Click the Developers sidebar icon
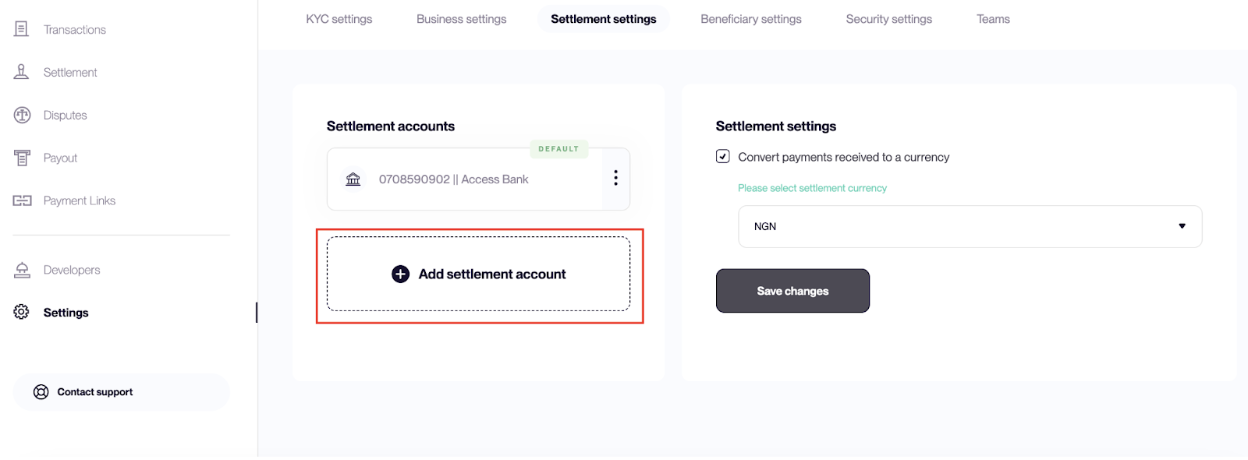 (x=20, y=270)
